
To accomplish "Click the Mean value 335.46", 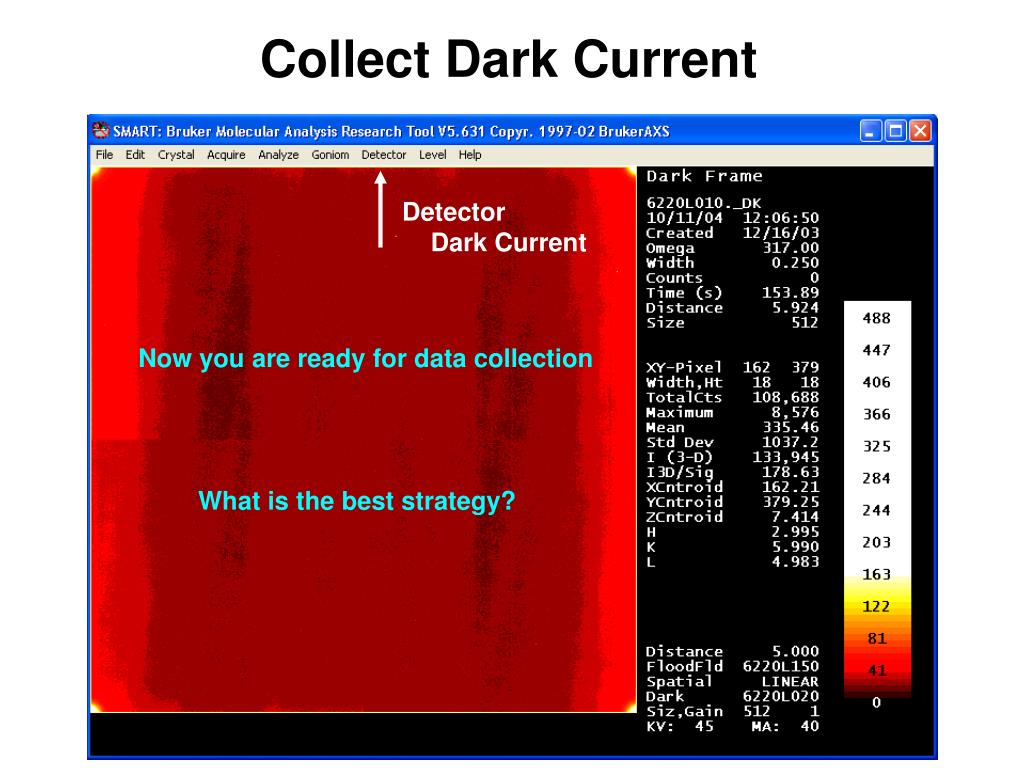I will [x=791, y=427].
